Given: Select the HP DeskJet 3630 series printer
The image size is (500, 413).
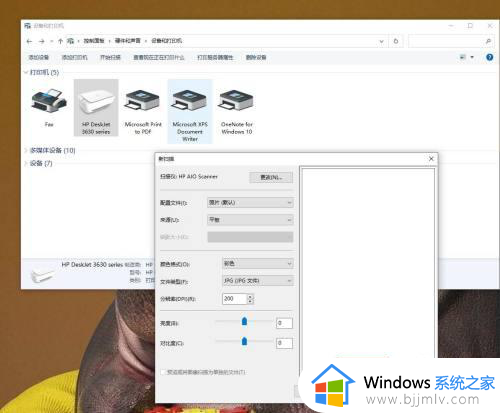Looking at the screenshot, I should coord(96,107).
